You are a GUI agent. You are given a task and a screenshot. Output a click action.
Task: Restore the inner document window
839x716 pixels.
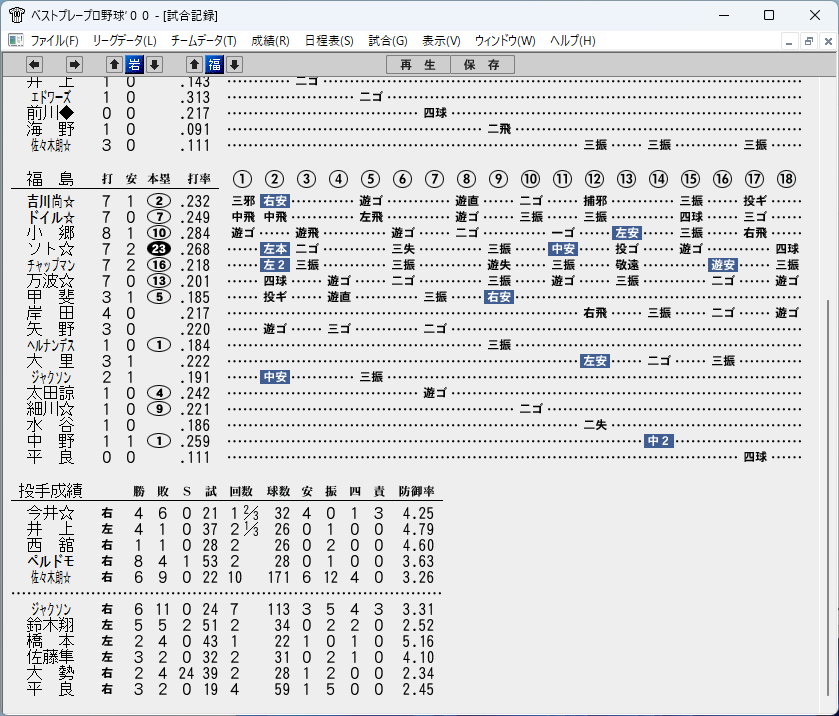pyautogui.click(x=809, y=41)
